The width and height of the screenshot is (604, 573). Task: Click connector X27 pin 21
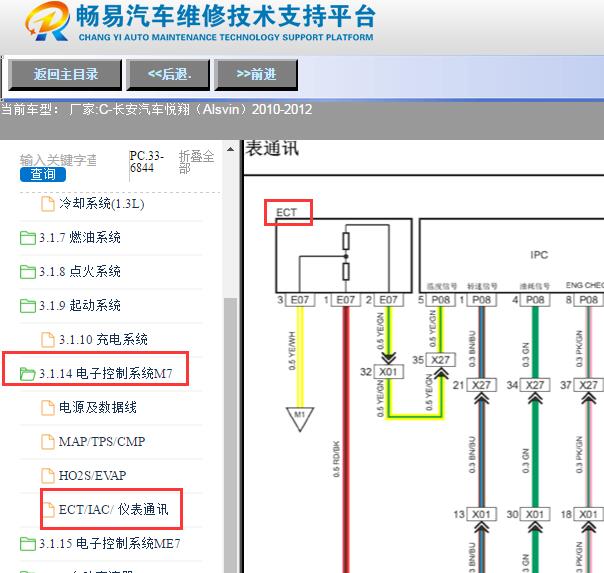point(482,385)
